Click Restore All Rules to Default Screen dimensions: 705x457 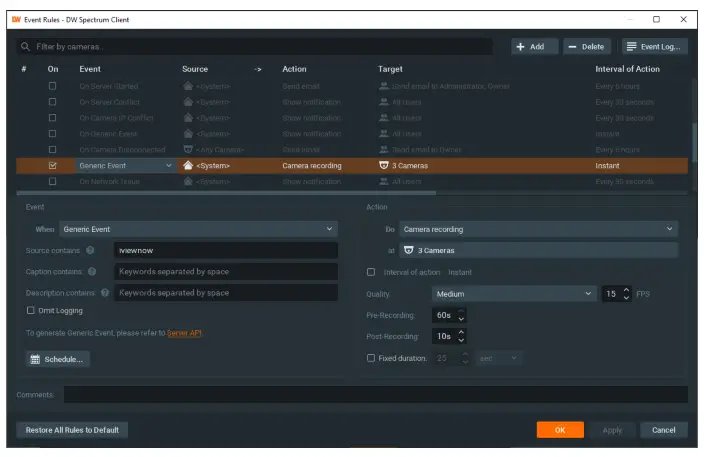pos(72,430)
